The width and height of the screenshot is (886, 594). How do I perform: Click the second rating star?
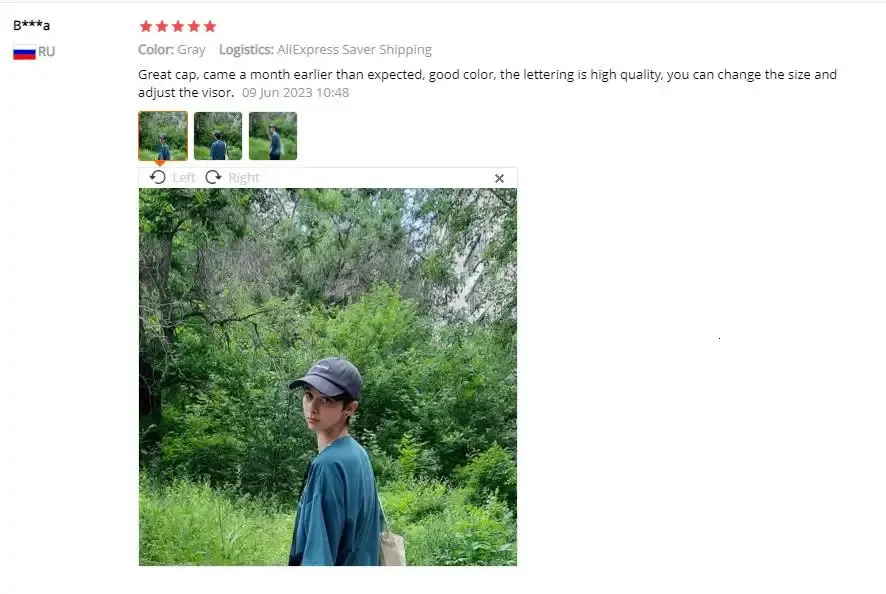162,26
